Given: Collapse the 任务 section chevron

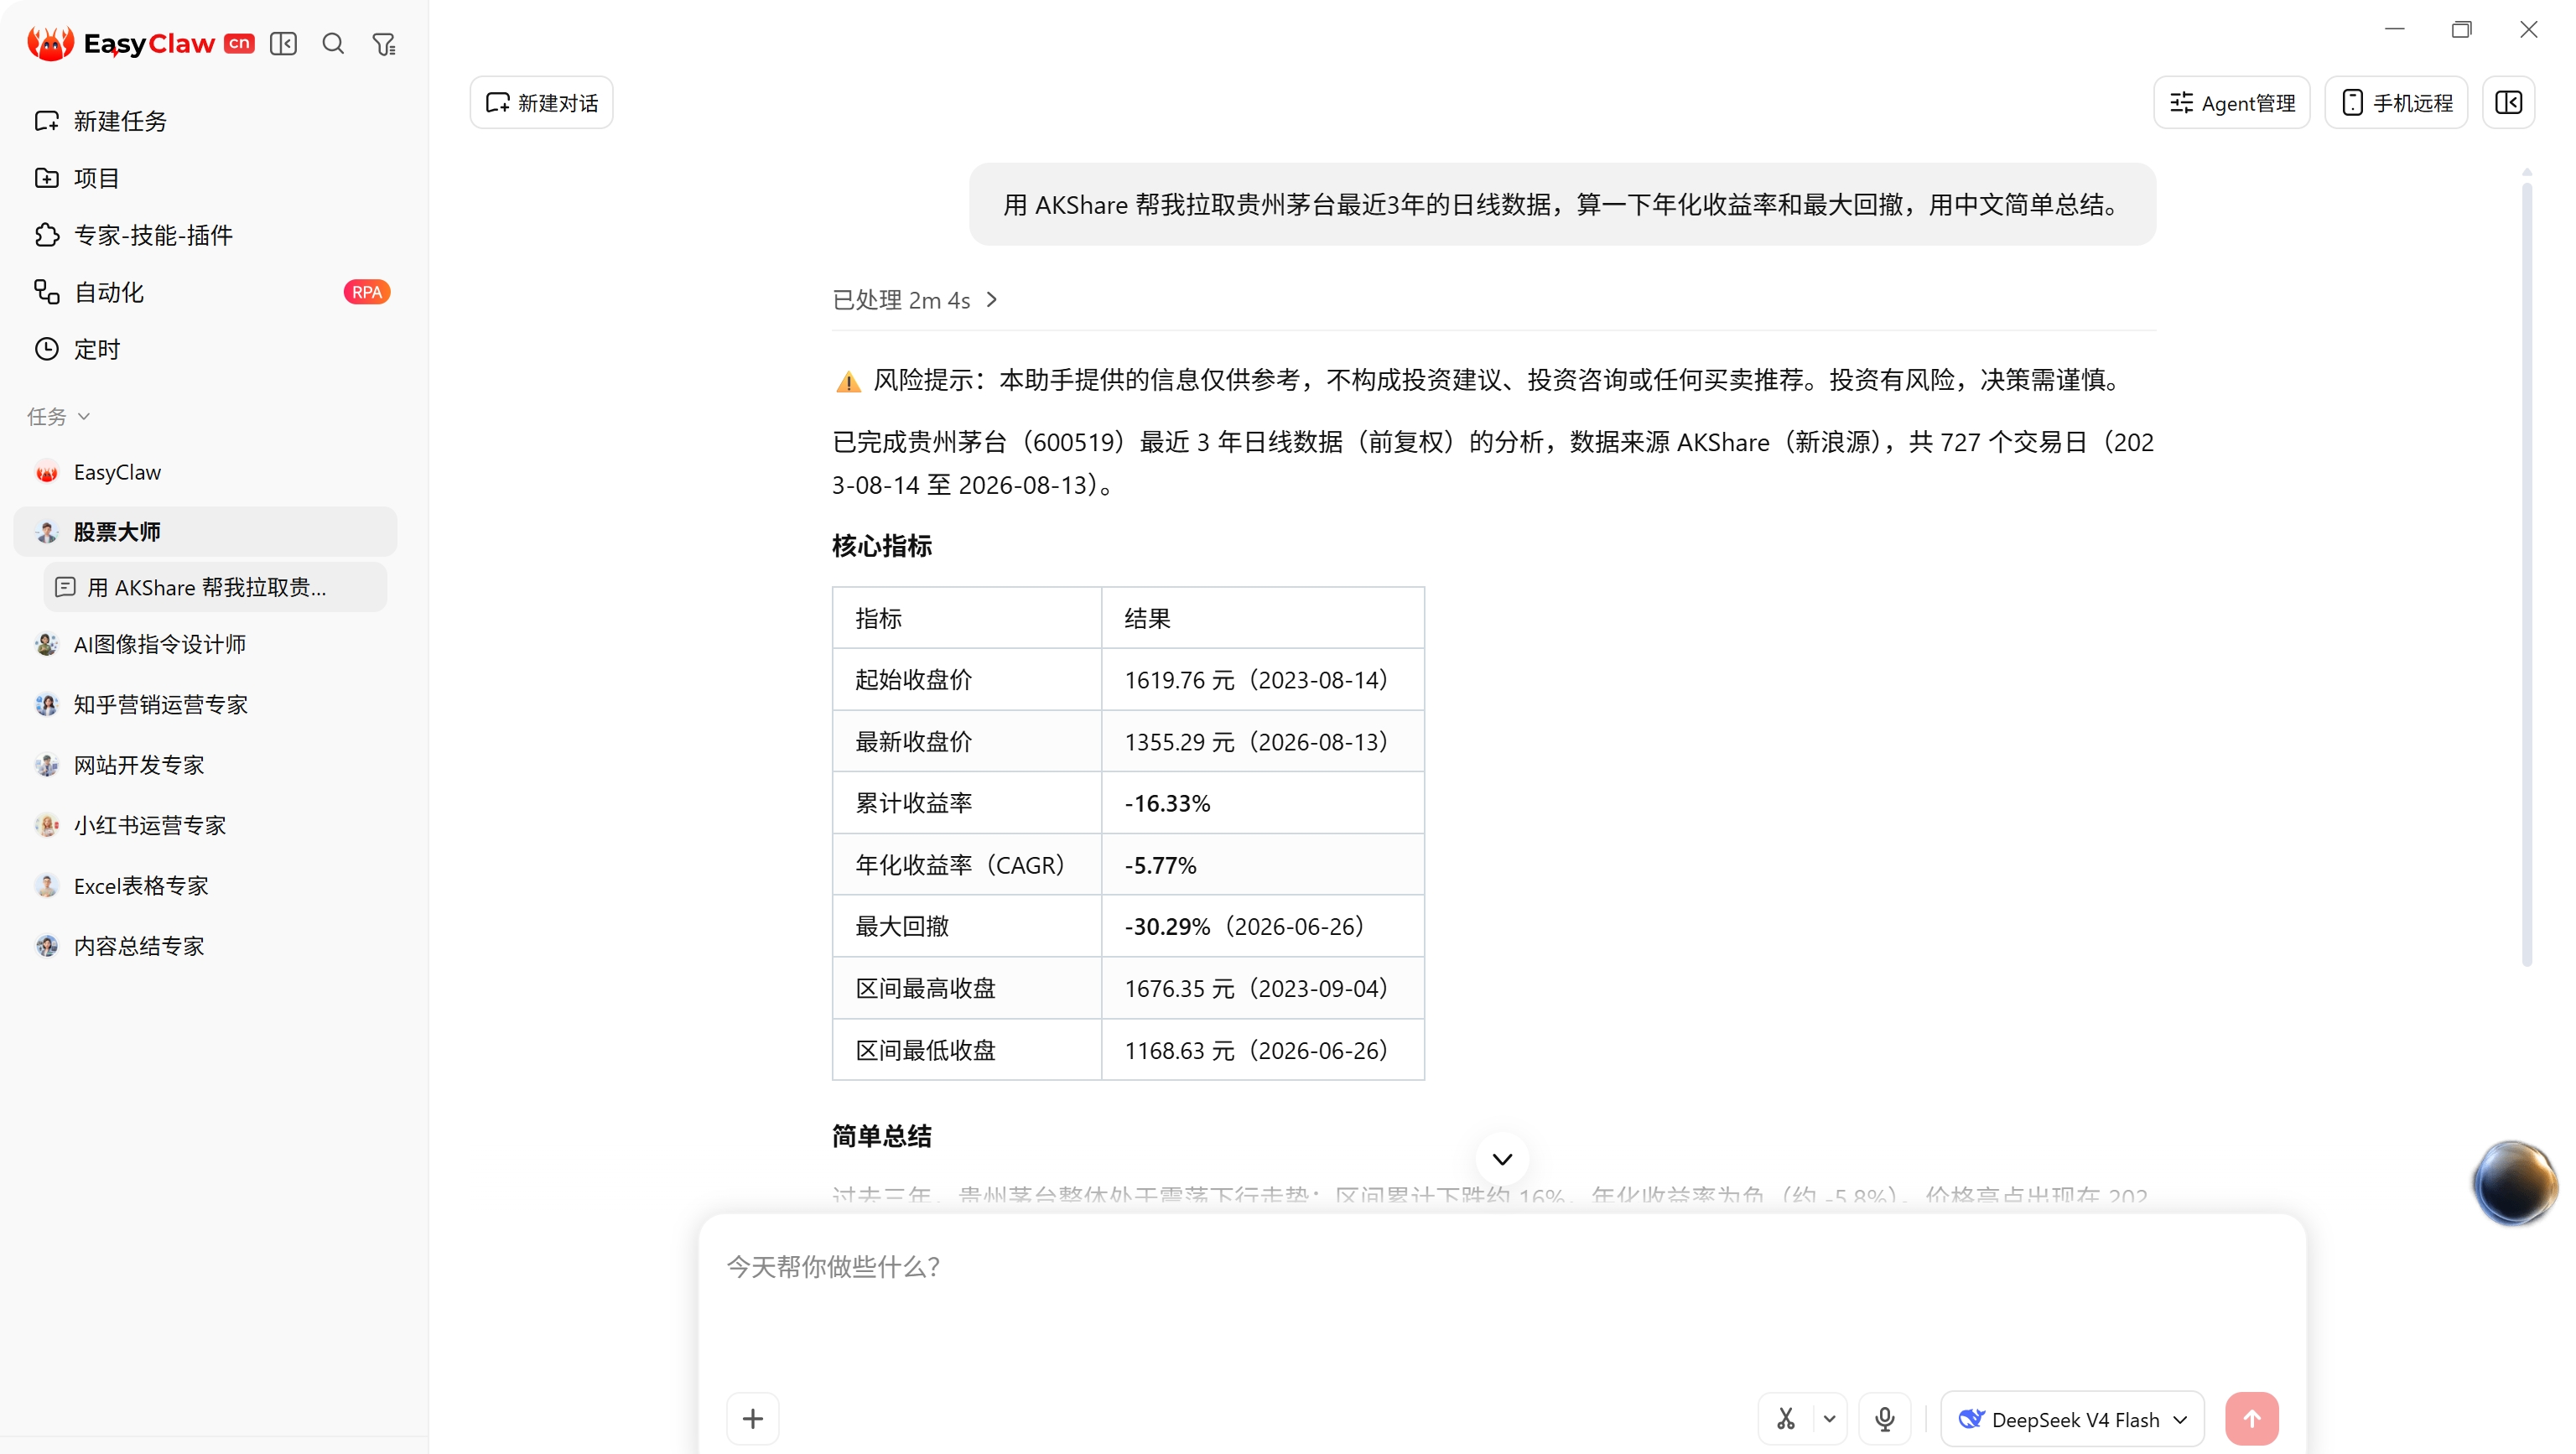Looking at the screenshot, I should pos(84,417).
